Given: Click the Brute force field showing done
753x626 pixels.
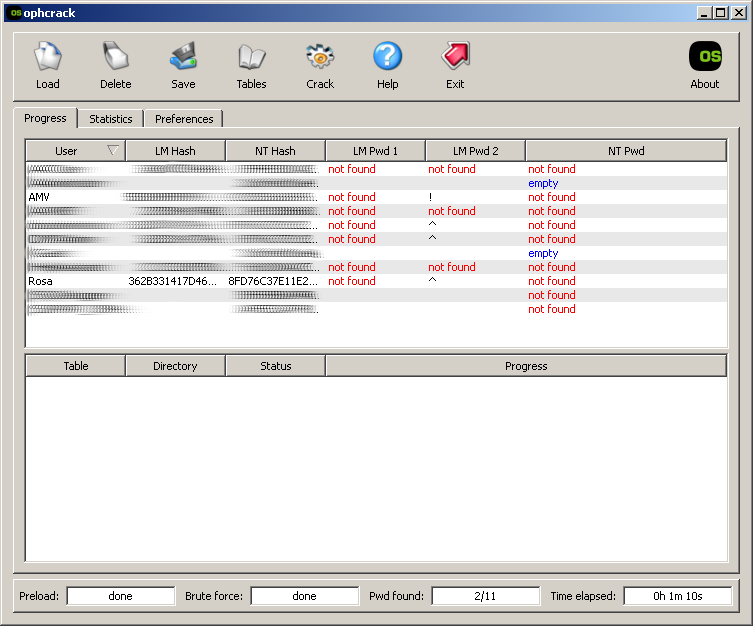Looking at the screenshot, I should coord(304,596).
